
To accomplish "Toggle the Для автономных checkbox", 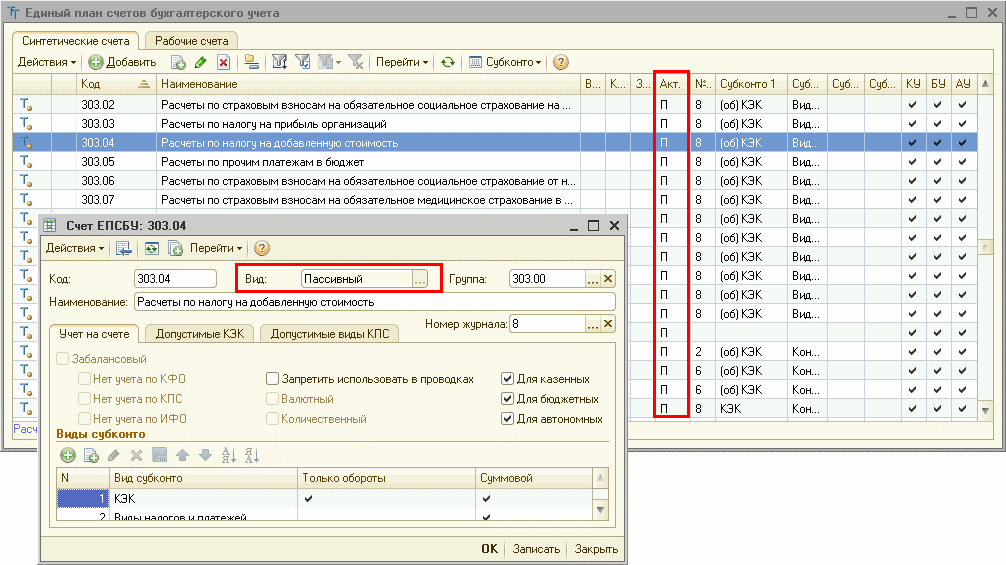I will [x=507, y=419].
